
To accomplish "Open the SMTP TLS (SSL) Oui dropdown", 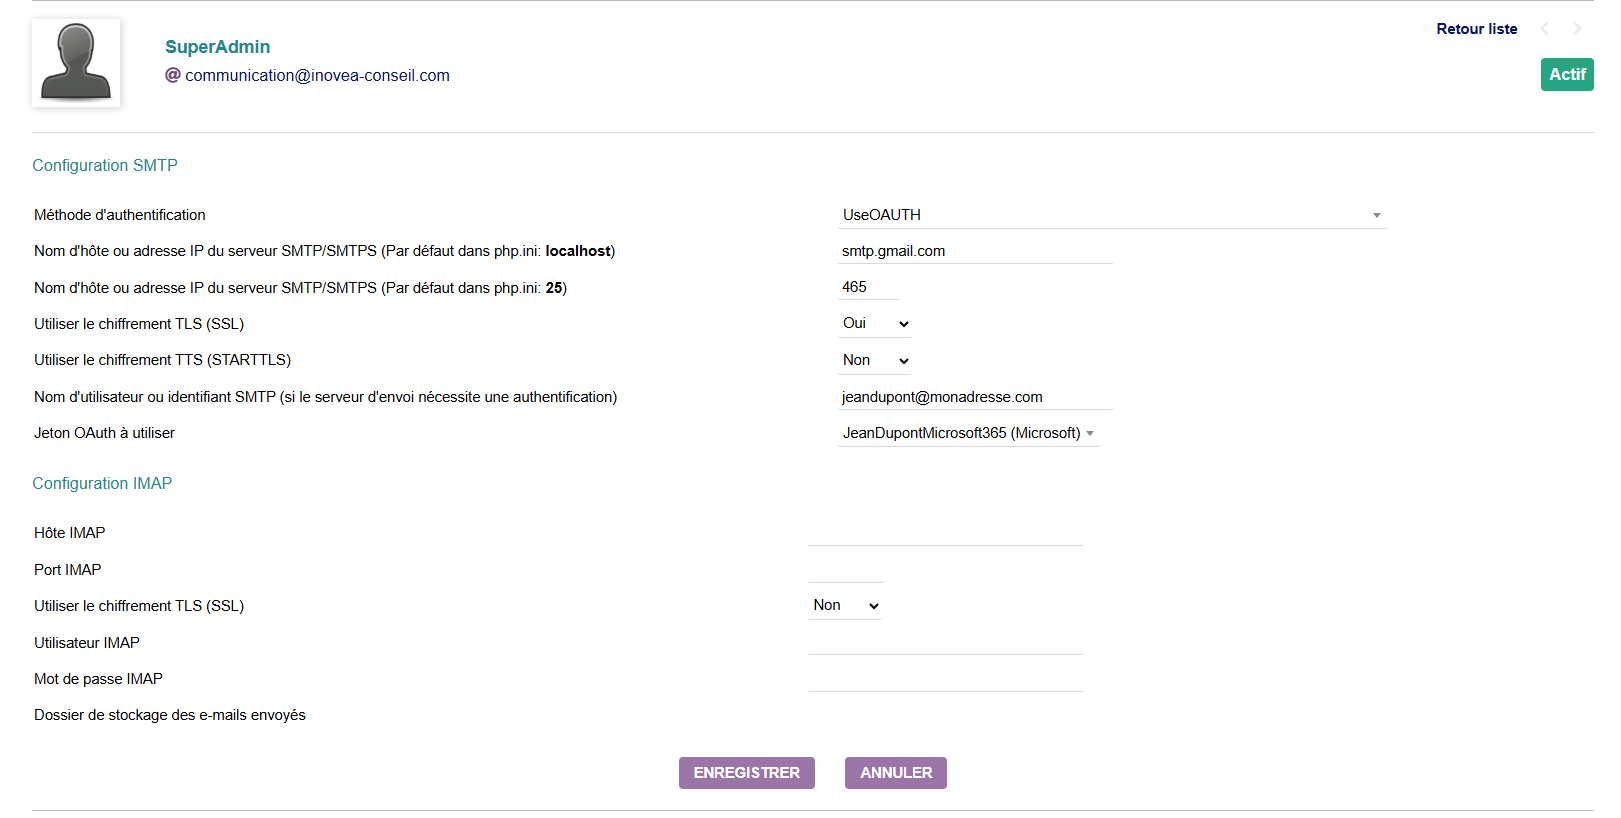I will click(x=875, y=324).
